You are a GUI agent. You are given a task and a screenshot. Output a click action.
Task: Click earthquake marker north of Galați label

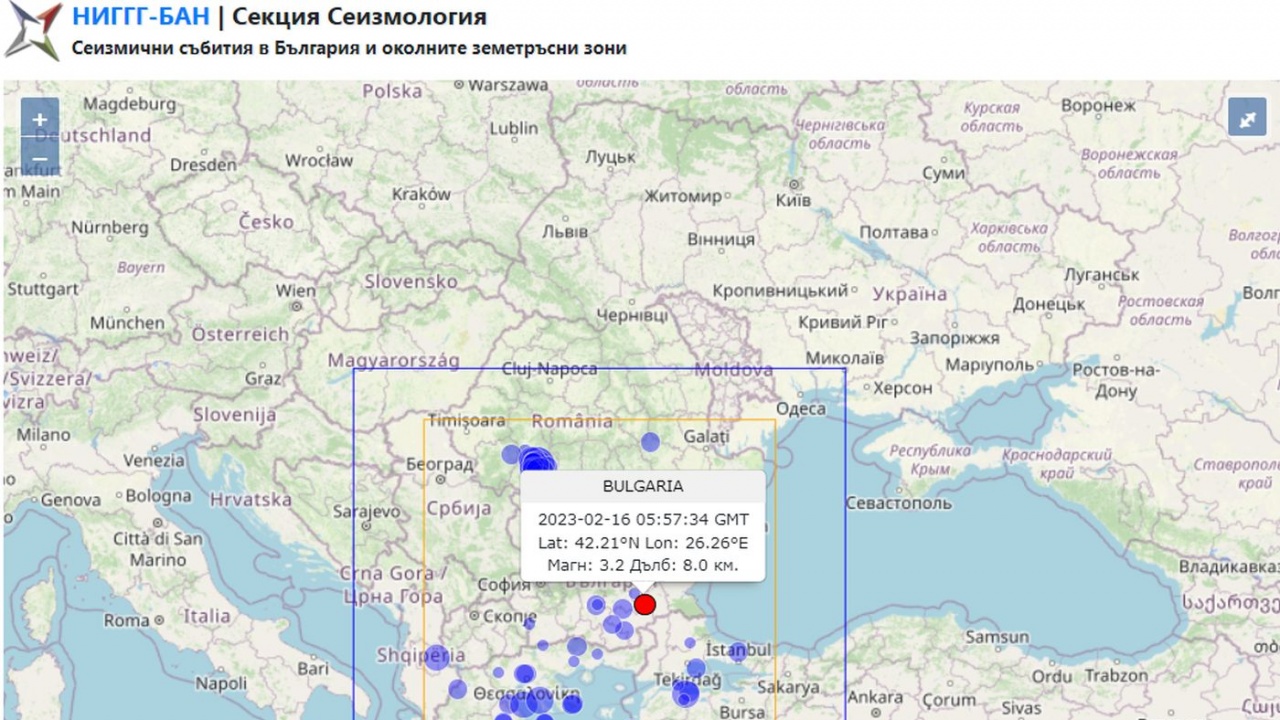(651, 442)
